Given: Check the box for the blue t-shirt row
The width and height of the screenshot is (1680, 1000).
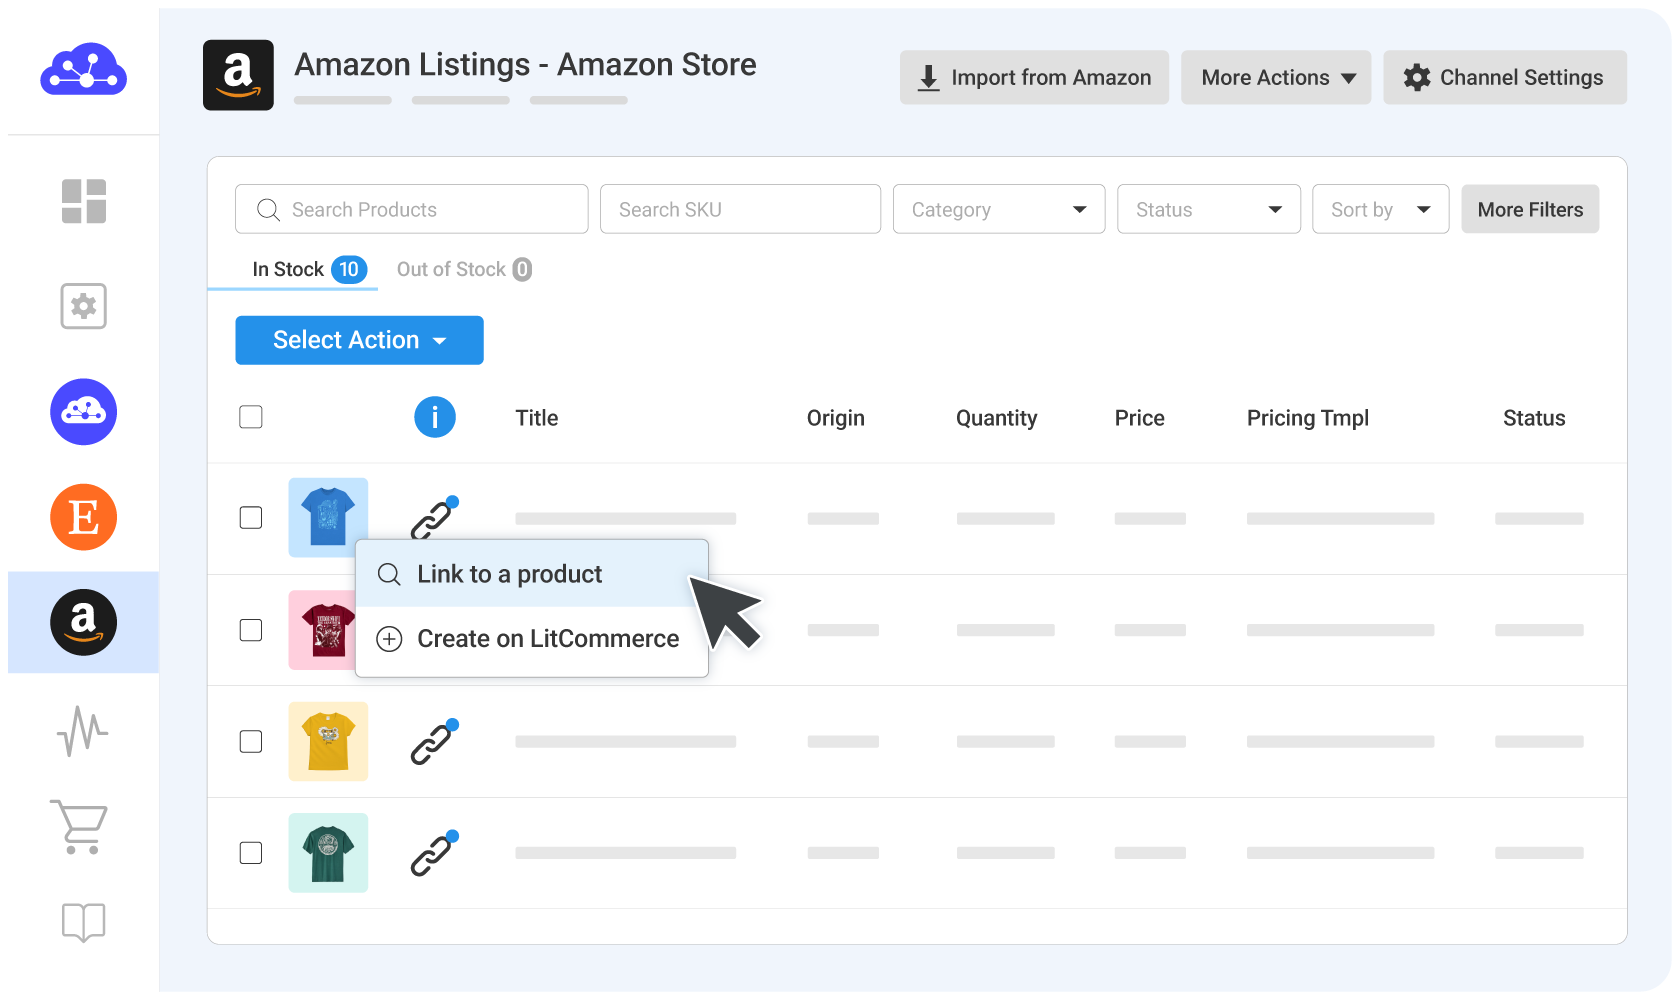Looking at the screenshot, I should [x=251, y=517].
